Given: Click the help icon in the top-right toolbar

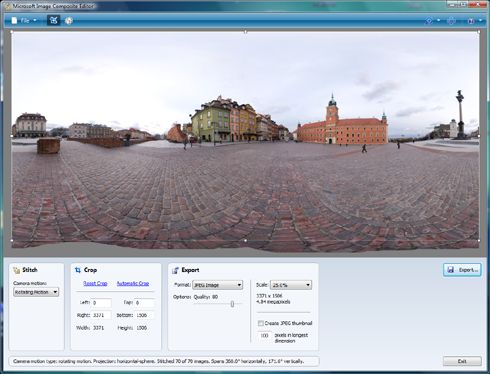Looking at the screenshot, I should pos(429,21).
